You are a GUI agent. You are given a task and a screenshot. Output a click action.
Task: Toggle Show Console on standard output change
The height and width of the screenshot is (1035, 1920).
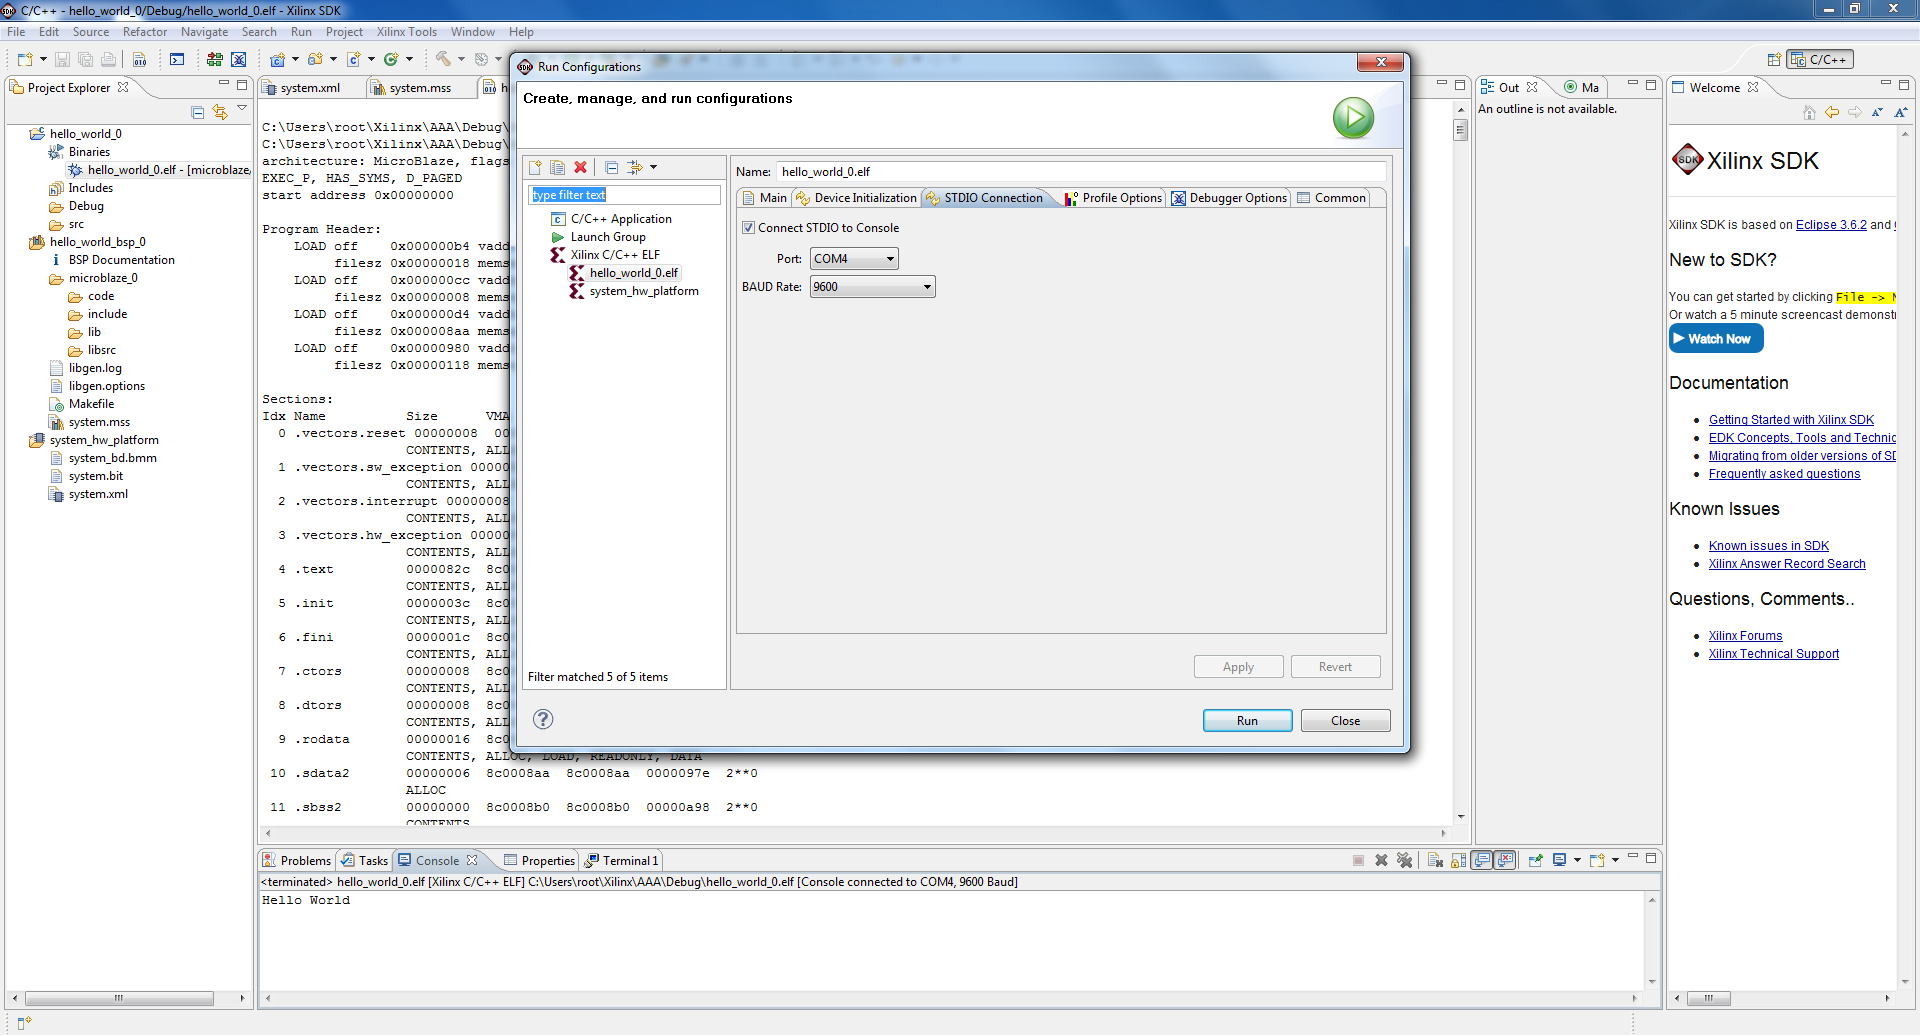(x=1482, y=860)
